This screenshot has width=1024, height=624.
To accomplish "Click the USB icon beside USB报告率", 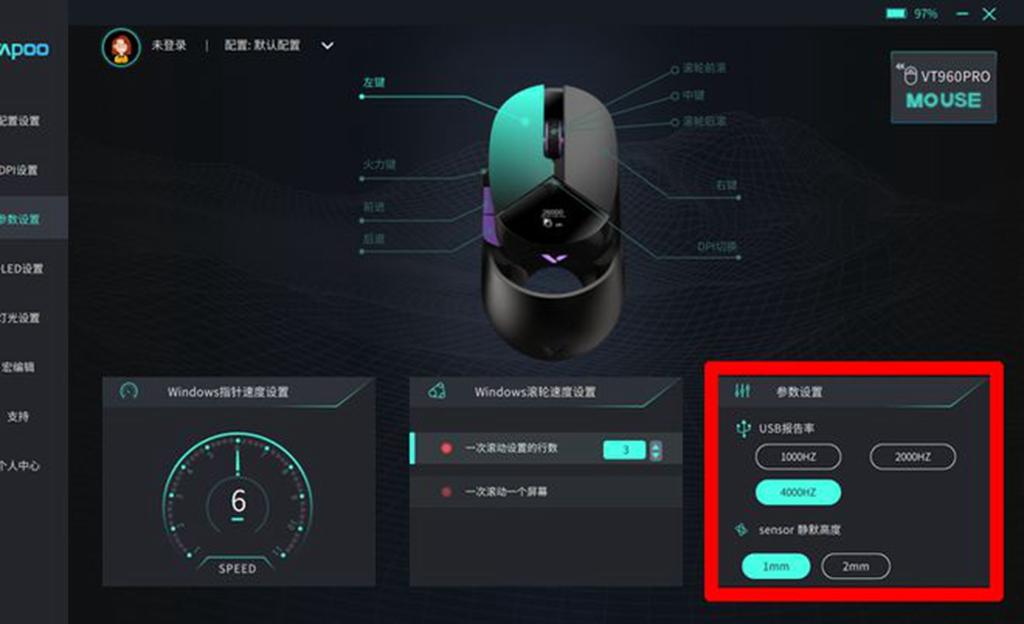I will pos(743,429).
